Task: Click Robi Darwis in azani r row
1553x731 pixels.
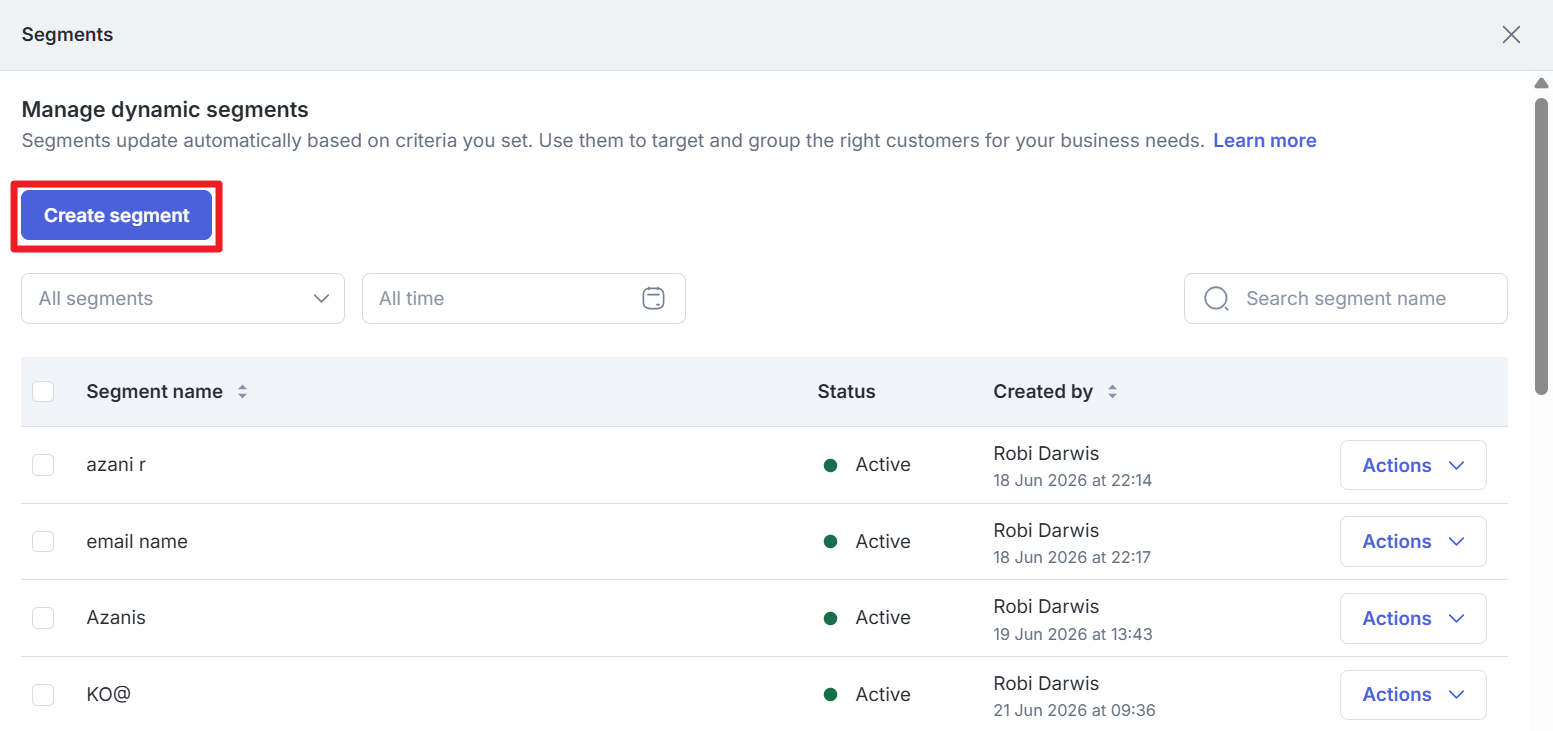Action: 1046,454
